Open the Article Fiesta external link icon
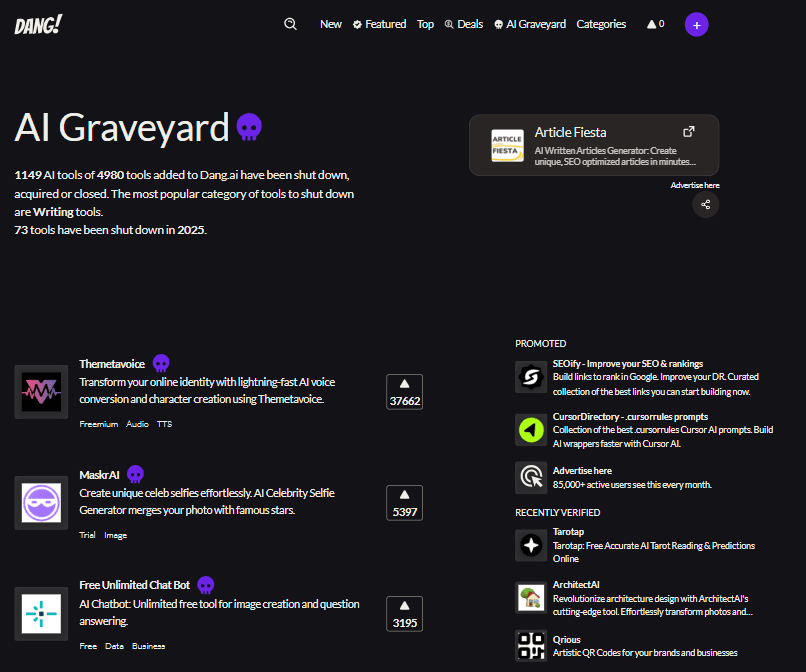The width and height of the screenshot is (806, 672). (x=688, y=132)
